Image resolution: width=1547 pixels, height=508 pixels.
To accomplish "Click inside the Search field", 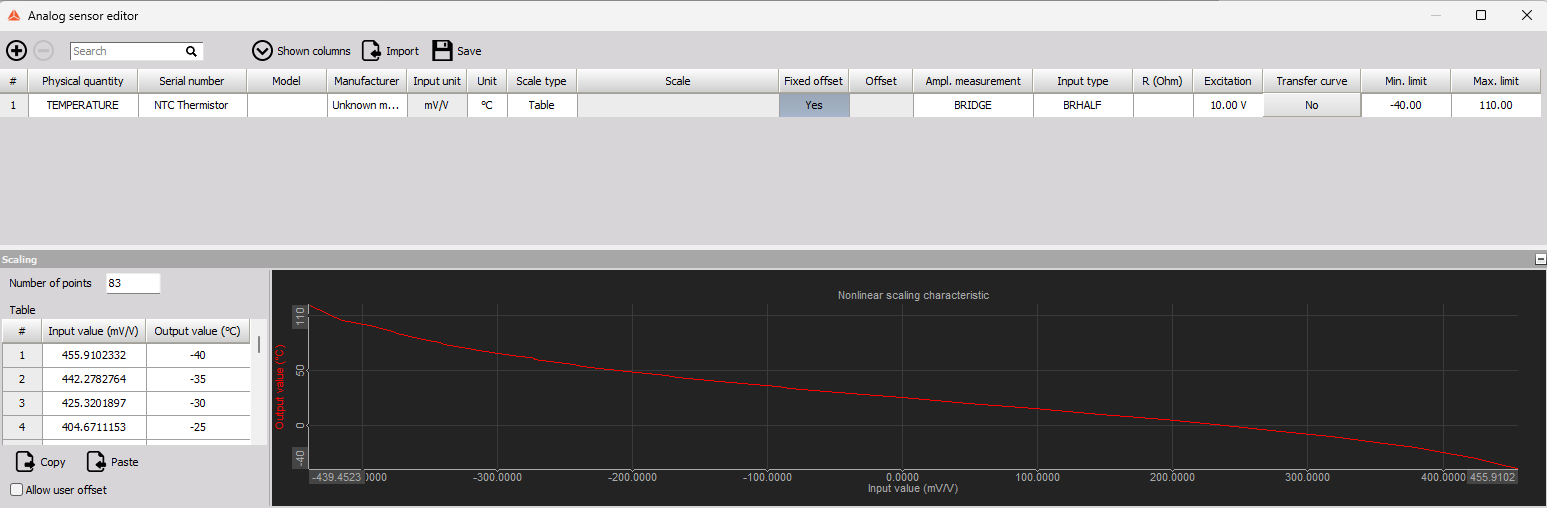I will click(x=127, y=51).
